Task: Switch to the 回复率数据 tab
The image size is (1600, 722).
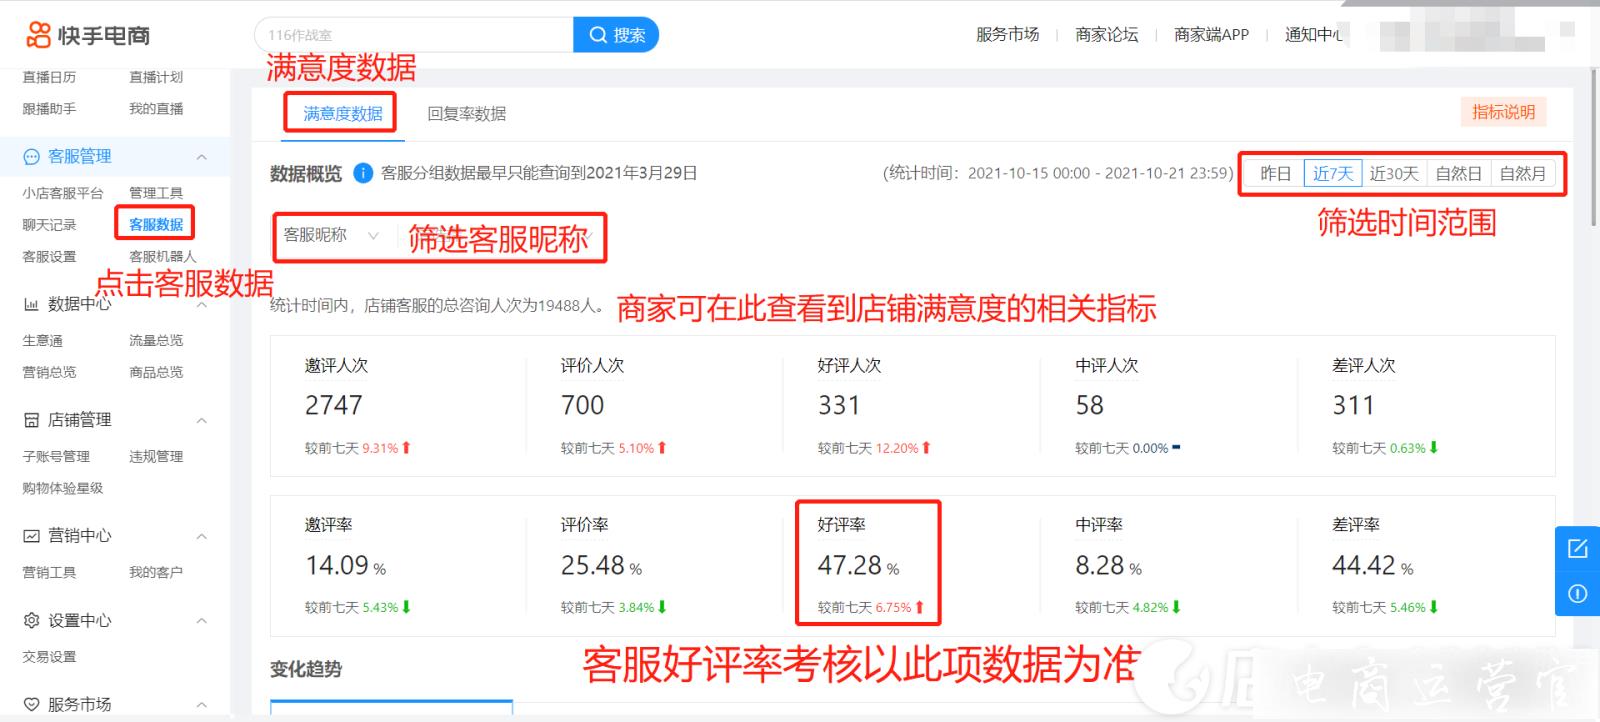Action: (466, 114)
